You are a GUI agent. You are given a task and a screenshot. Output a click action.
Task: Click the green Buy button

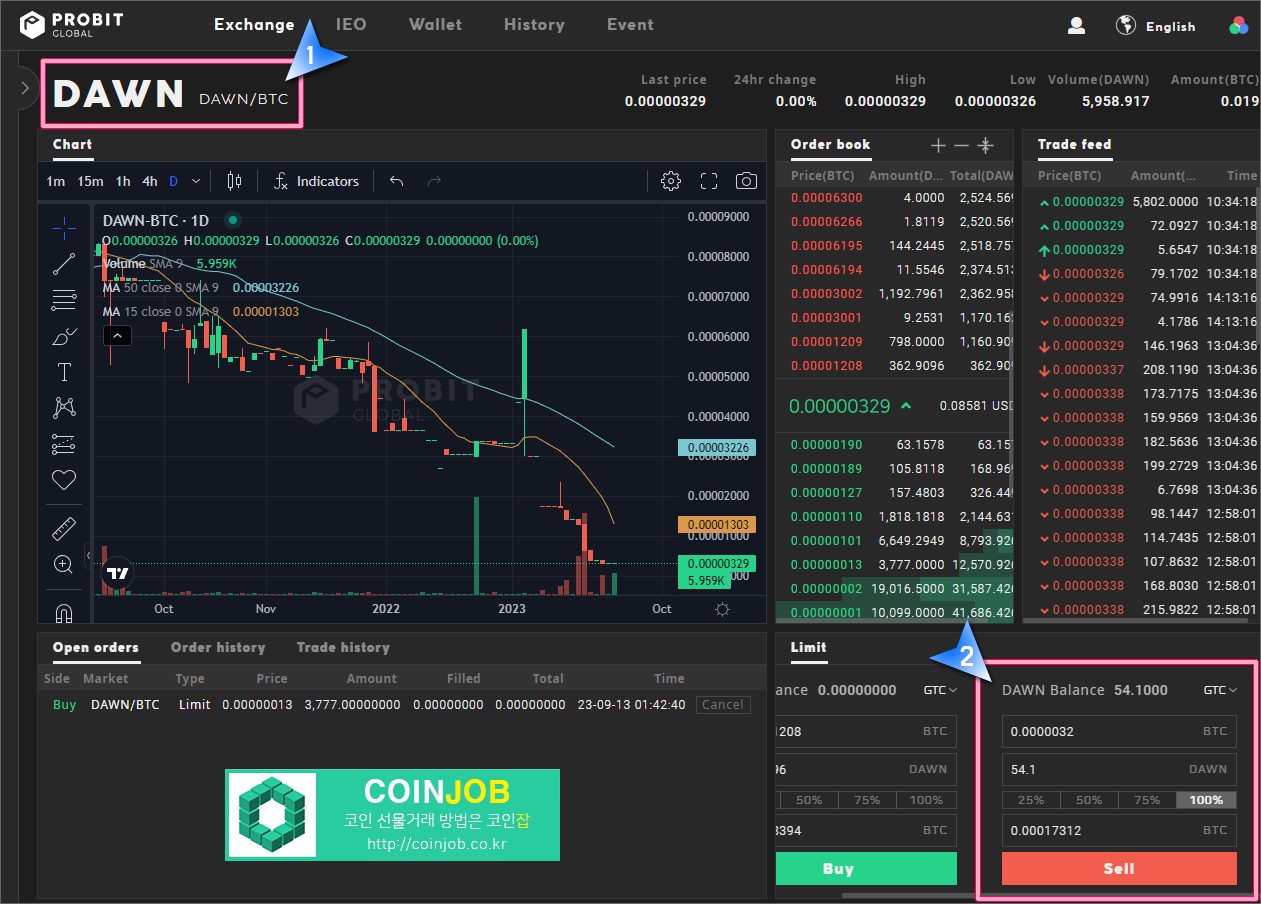(x=866, y=868)
